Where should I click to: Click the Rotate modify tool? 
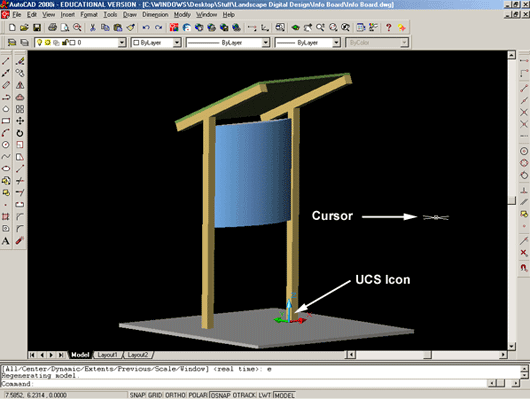(x=20, y=133)
